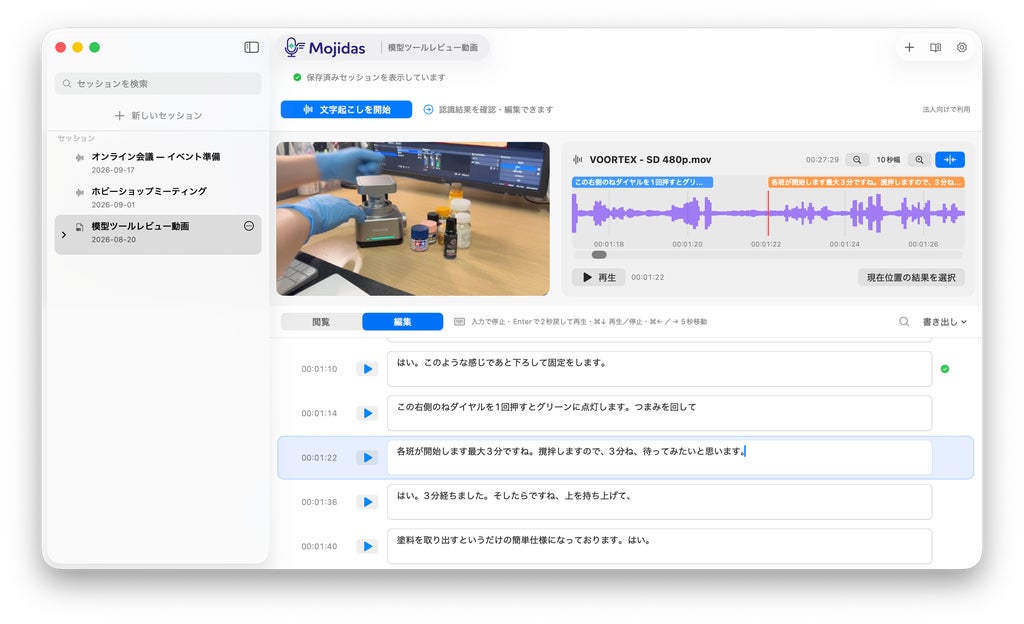The width and height of the screenshot is (1024, 624).
Task: Click 現在位置の結果を選択 button
Action: point(911,277)
